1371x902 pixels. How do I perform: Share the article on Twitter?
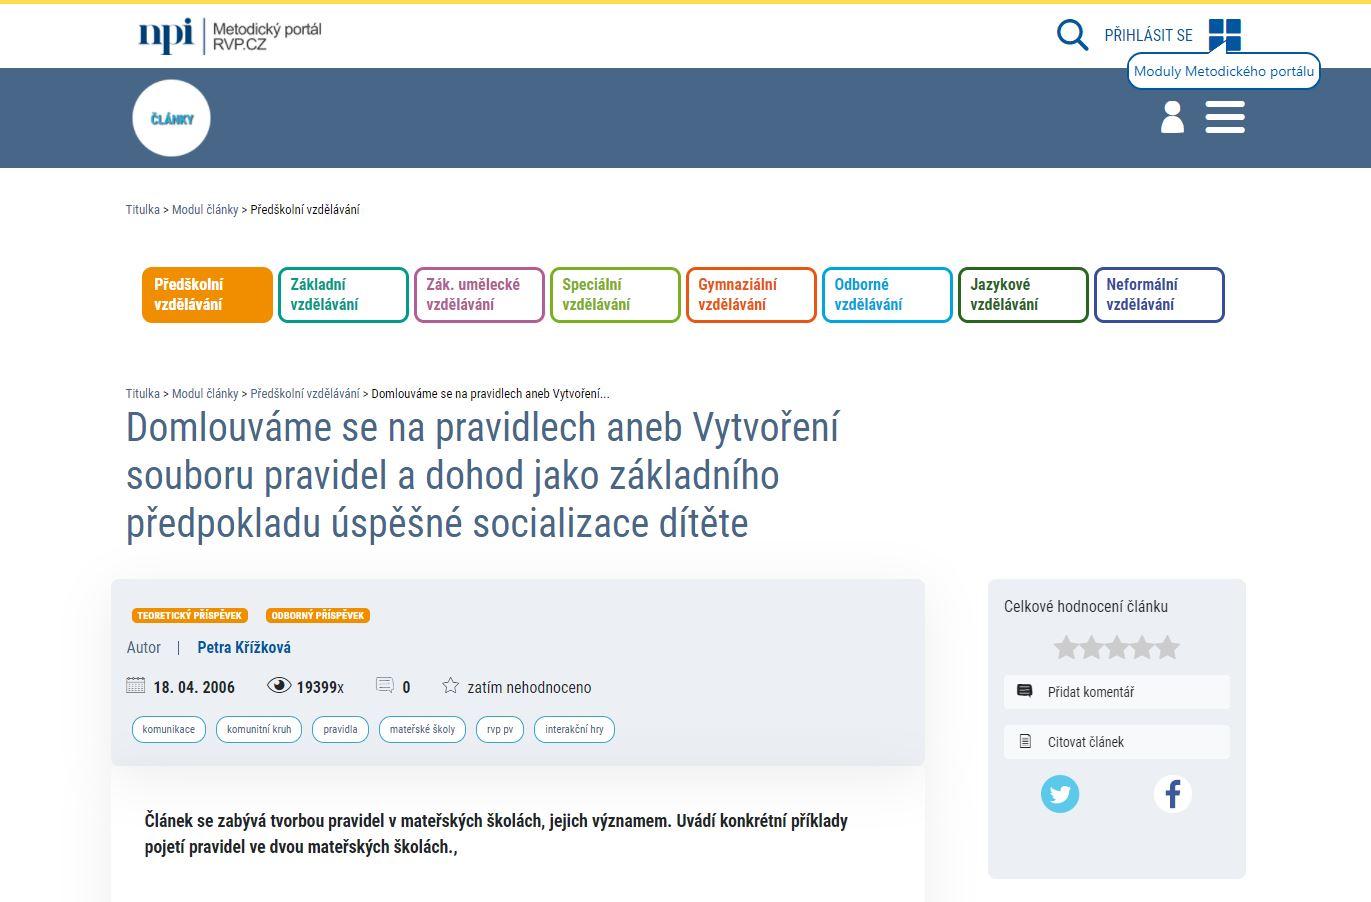1060,794
